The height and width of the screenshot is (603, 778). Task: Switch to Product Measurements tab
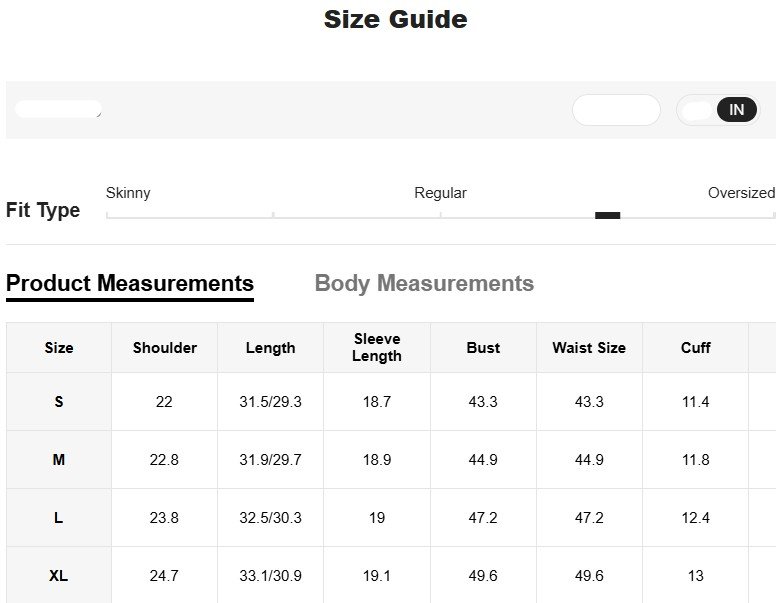pos(130,284)
